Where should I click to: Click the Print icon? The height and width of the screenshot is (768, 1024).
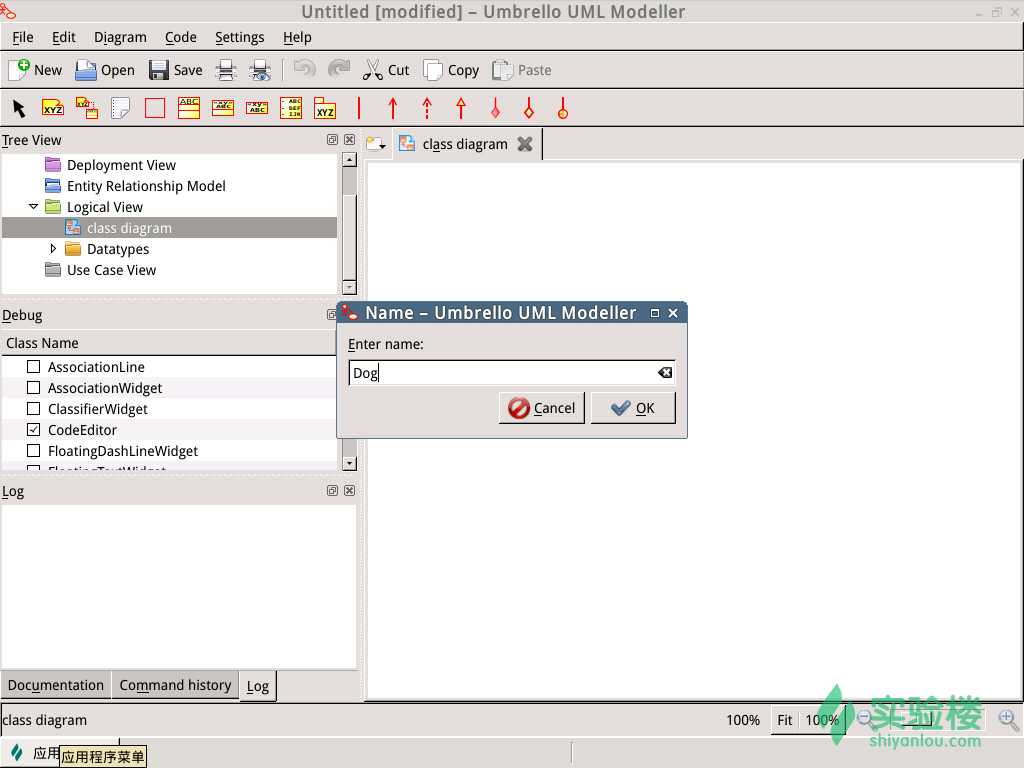226,70
